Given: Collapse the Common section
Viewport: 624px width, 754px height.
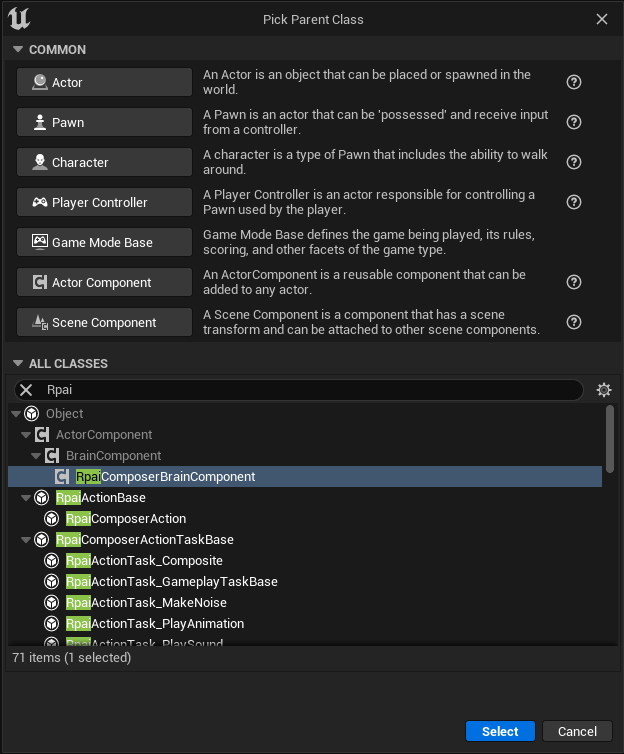Looking at the screenshot, I should [x=17, y=50].
